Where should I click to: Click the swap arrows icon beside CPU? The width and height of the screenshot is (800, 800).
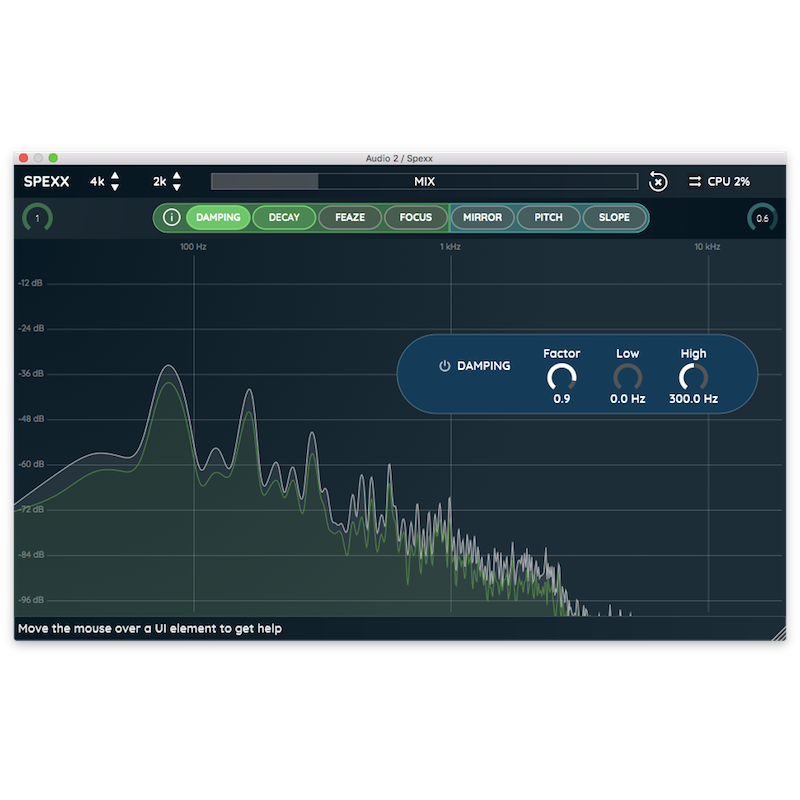click(694, 182)
